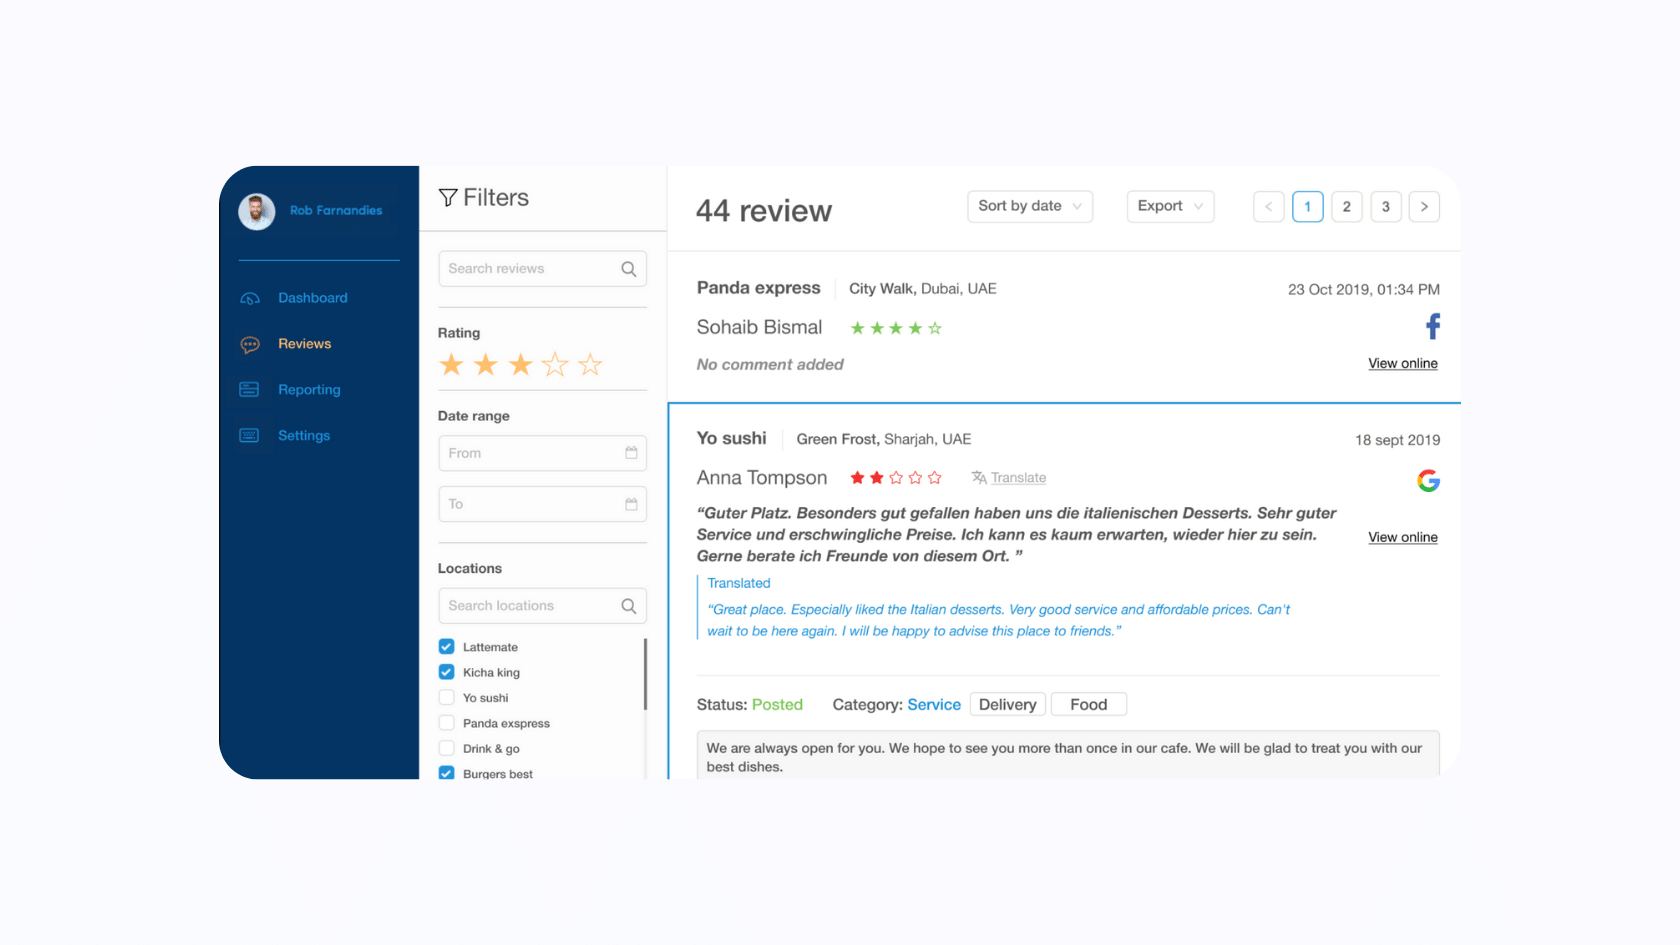The height and width of the screenshot is (945, 1680).
Task: Click the search magnifier in the reviews search box
Action: tap(628, 268)
